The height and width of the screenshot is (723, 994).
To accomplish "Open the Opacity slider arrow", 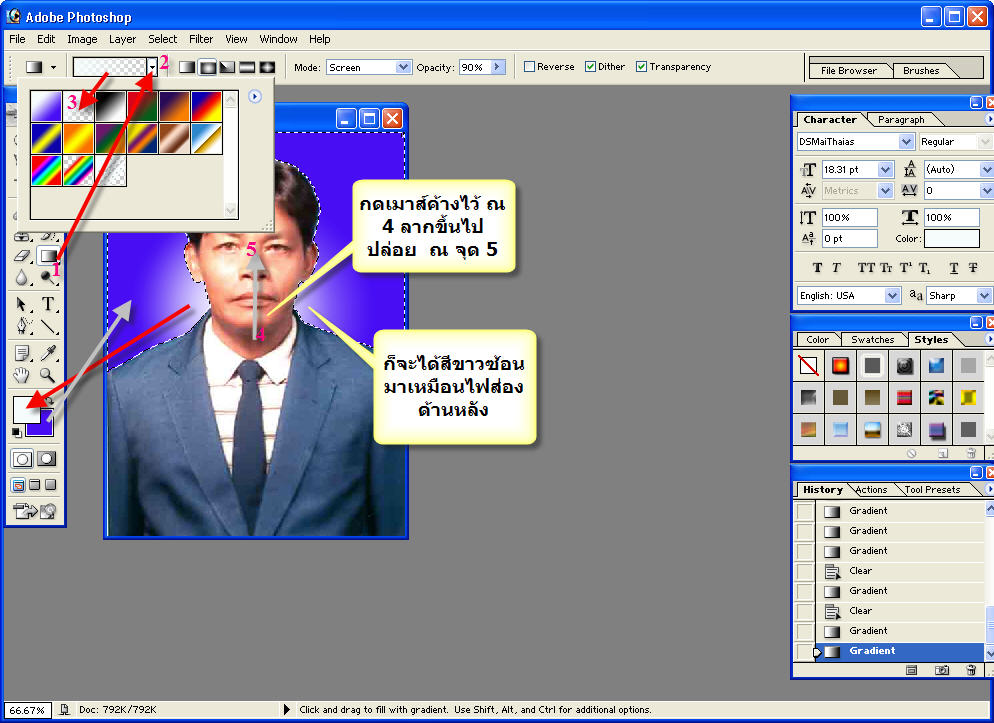I will 498,67.
